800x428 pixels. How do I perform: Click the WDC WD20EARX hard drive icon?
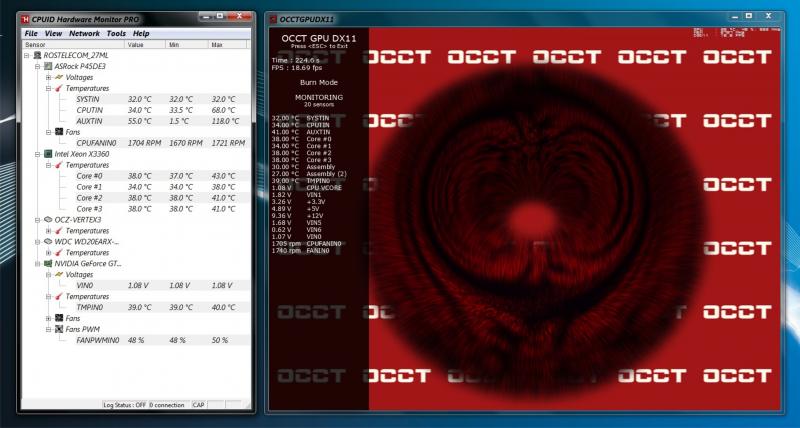coord(48,242)
